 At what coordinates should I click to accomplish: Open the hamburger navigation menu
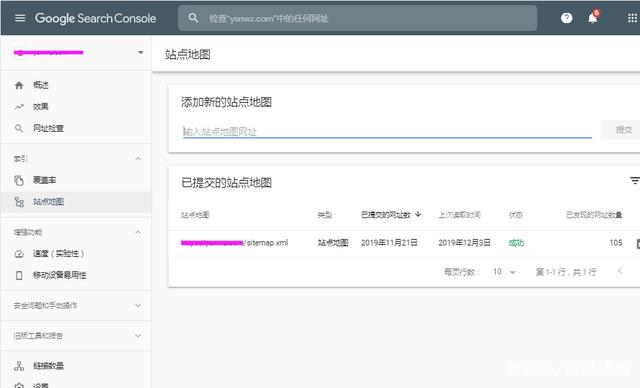click(x=20, y=18)
